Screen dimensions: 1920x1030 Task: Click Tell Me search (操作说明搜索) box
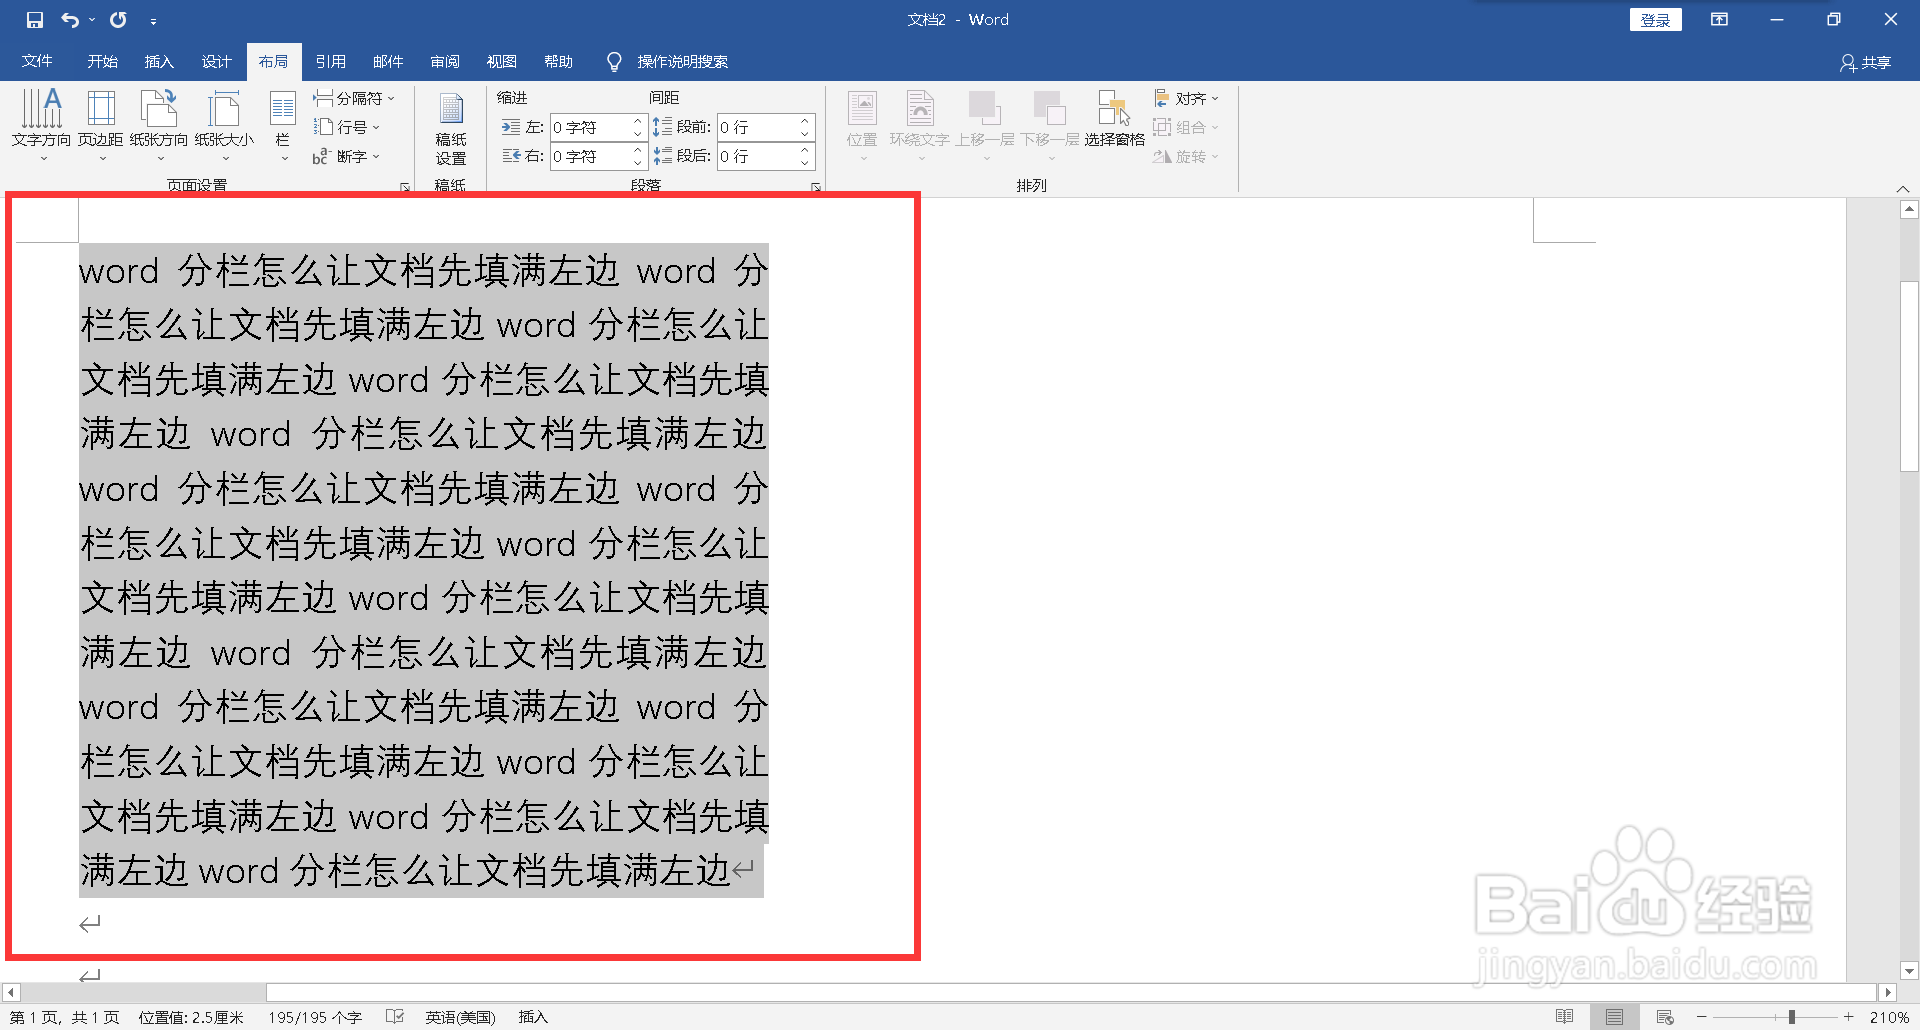click(668, 61)
